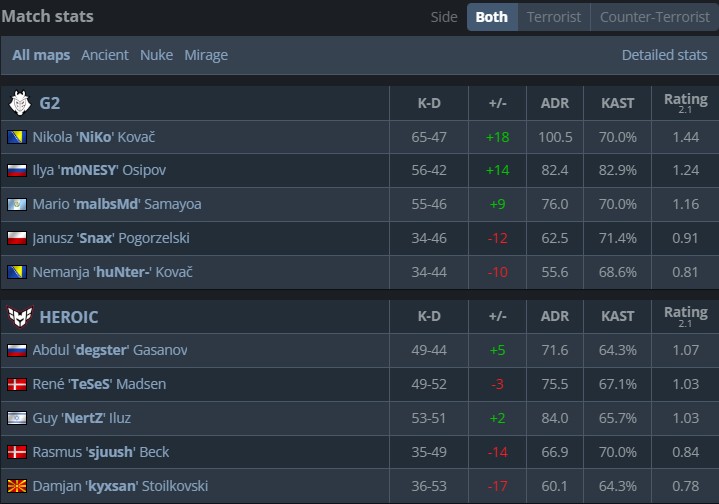Switch to the Ancient map tab
Screen dimensions: 719x504
pos(105,55)
